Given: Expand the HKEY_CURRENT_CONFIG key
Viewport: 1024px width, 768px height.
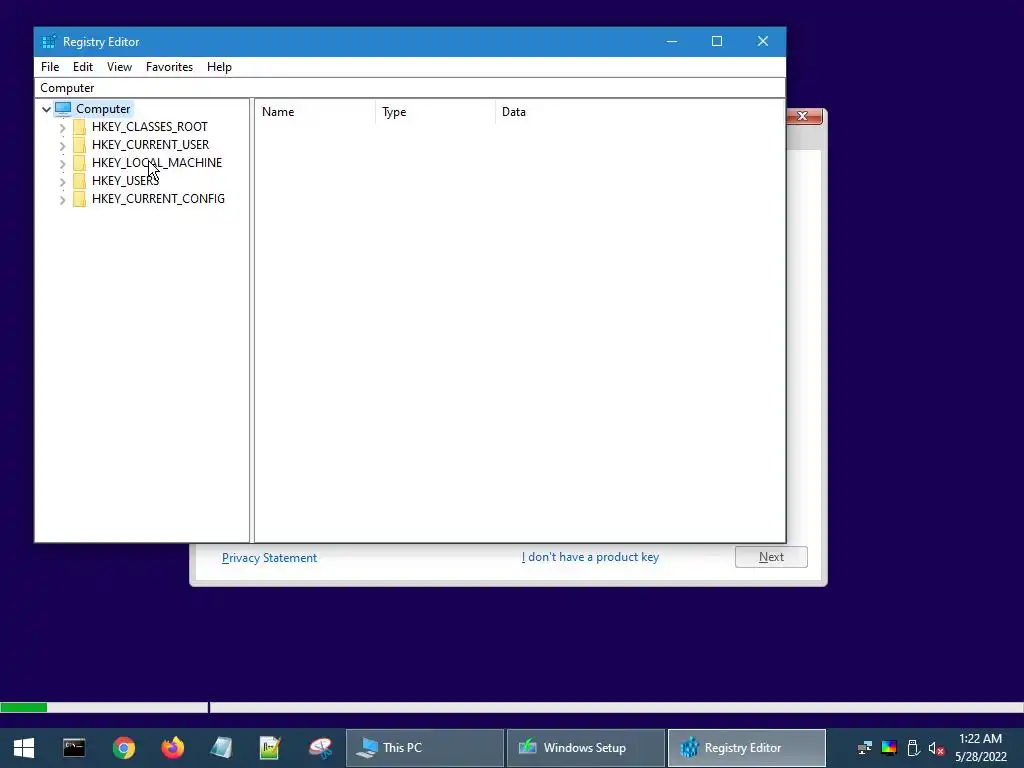Looking at the screenshot, I should pos(62,200).
